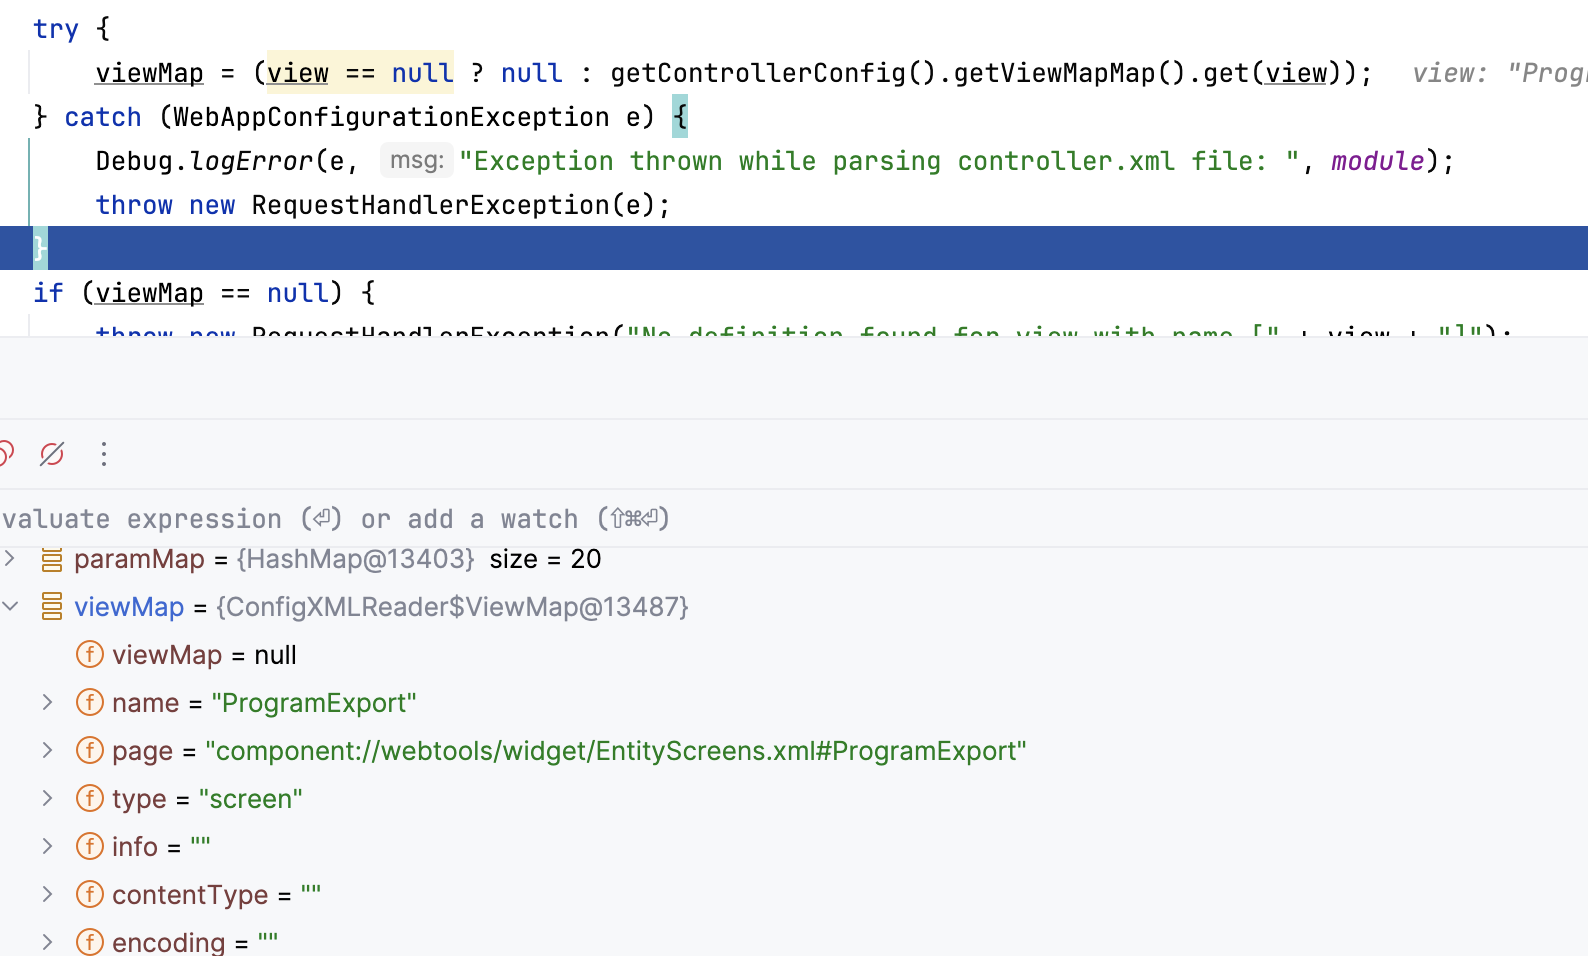
Task: Expand the type field node
Action: (x=47, y=798)
